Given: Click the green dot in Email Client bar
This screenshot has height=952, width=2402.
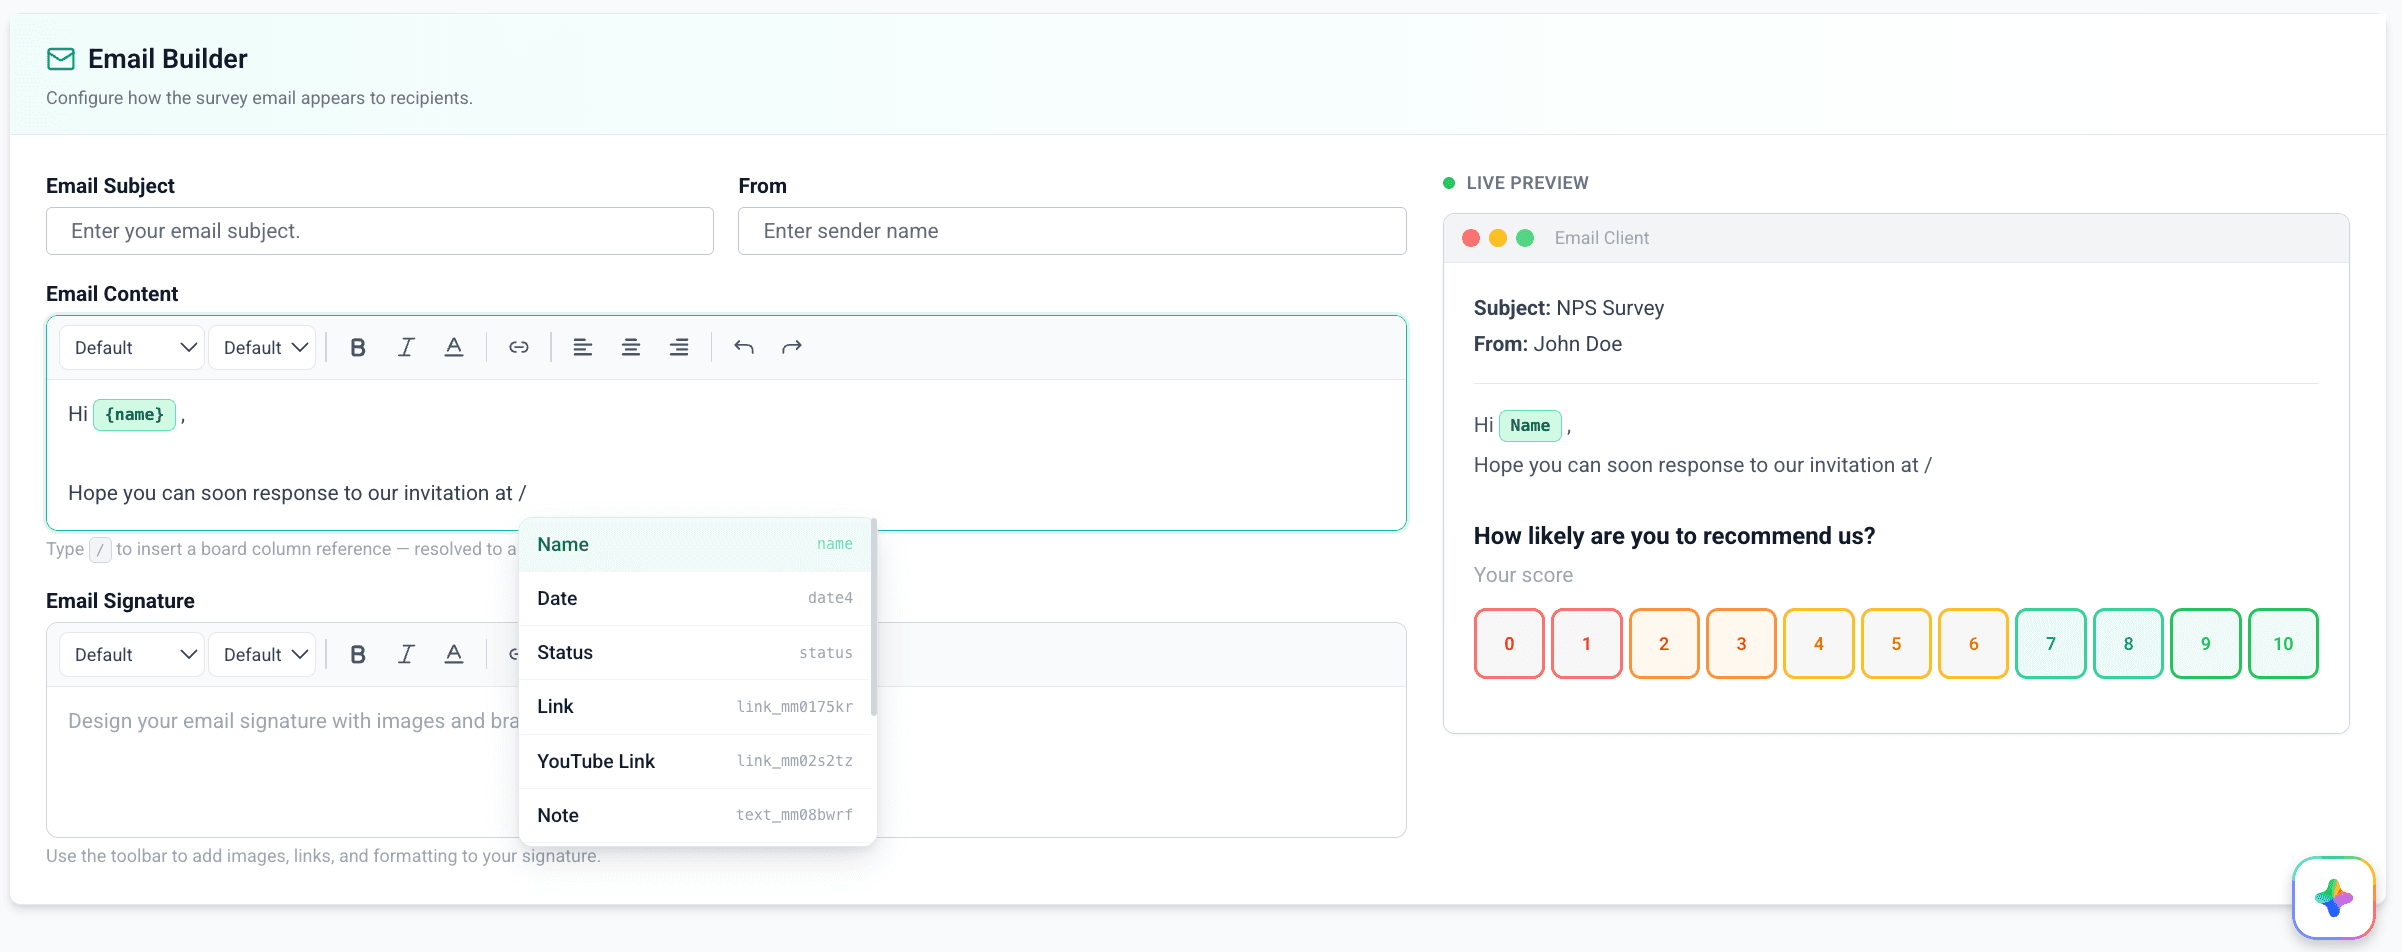Looking at the screenshot, I should click(1525, 238).
